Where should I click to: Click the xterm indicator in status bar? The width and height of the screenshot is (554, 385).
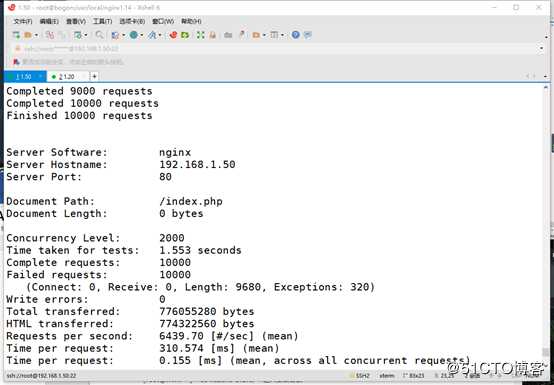pos(387,375)
